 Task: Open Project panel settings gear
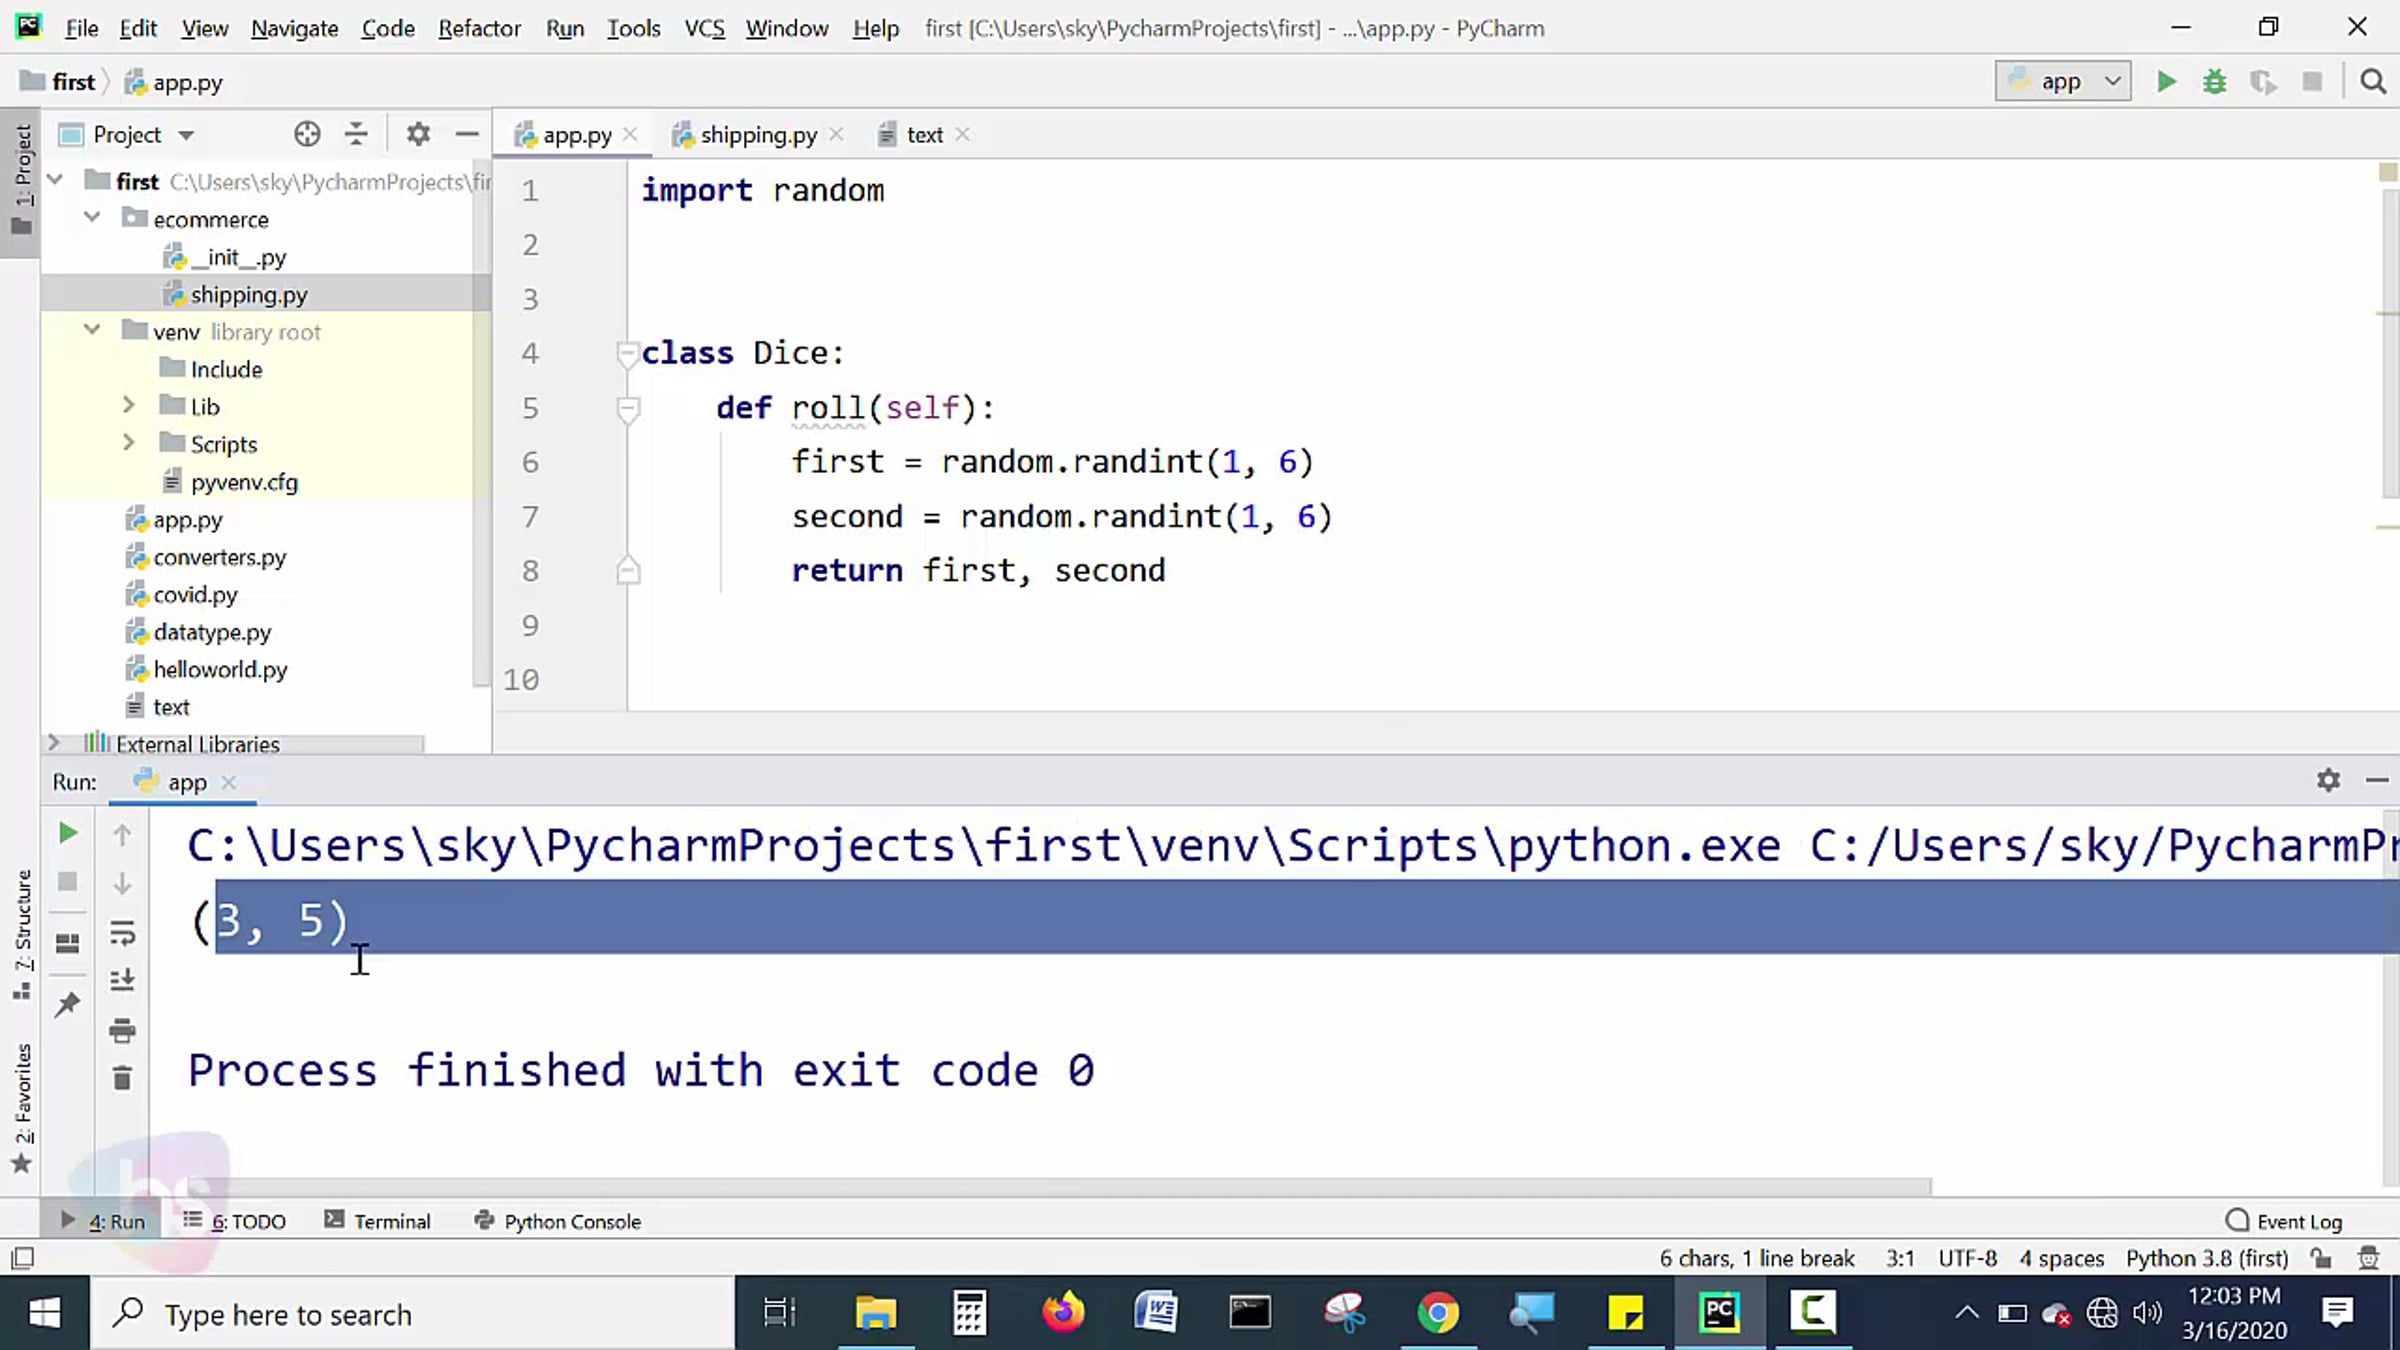[418, 134]
